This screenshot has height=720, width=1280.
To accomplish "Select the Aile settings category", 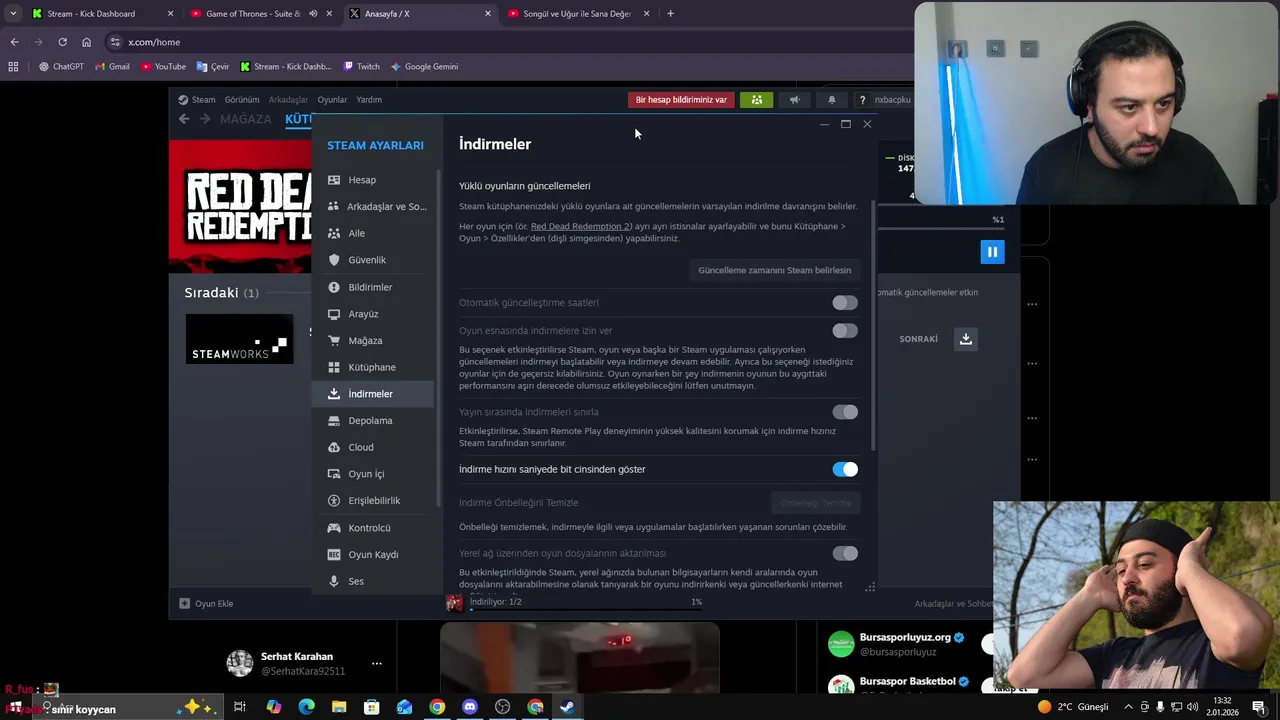I will pyautogui.click(x=373, y=233).
